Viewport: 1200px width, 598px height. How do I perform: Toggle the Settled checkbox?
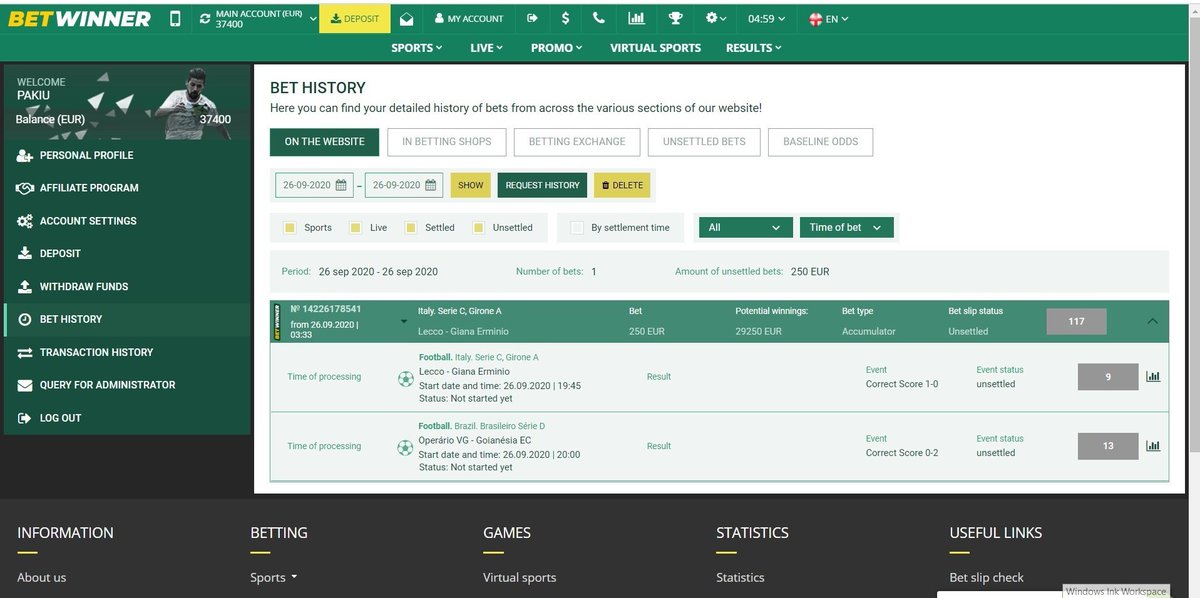tap(410, 228)
